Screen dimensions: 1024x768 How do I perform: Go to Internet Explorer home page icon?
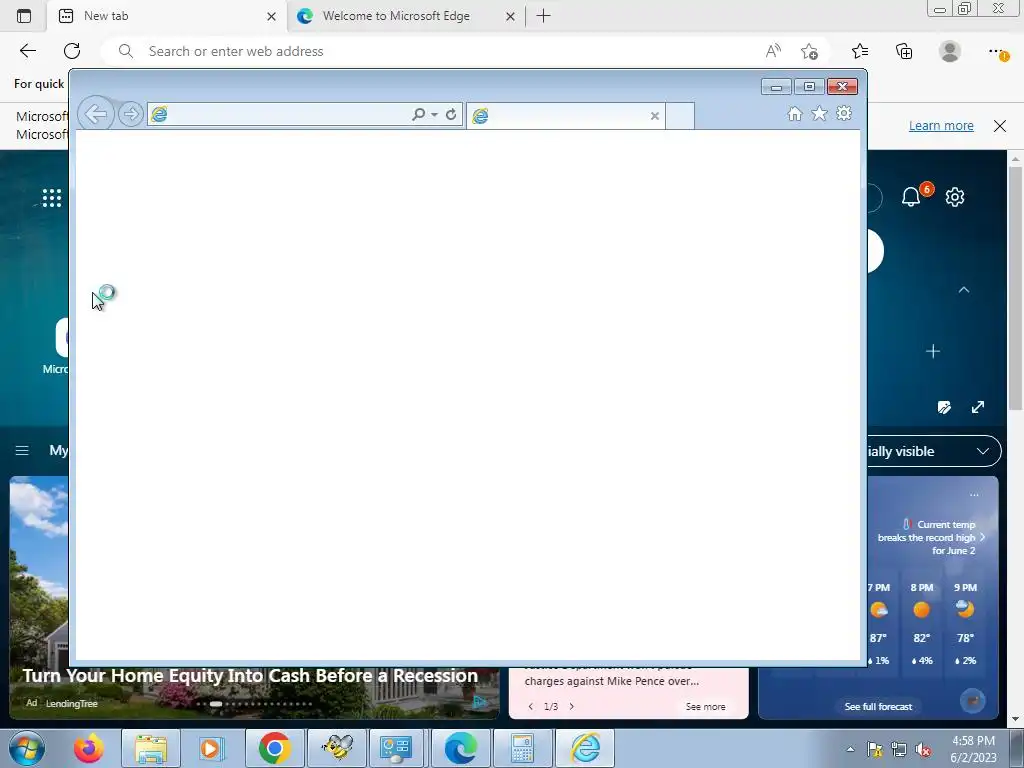(795, 114)
